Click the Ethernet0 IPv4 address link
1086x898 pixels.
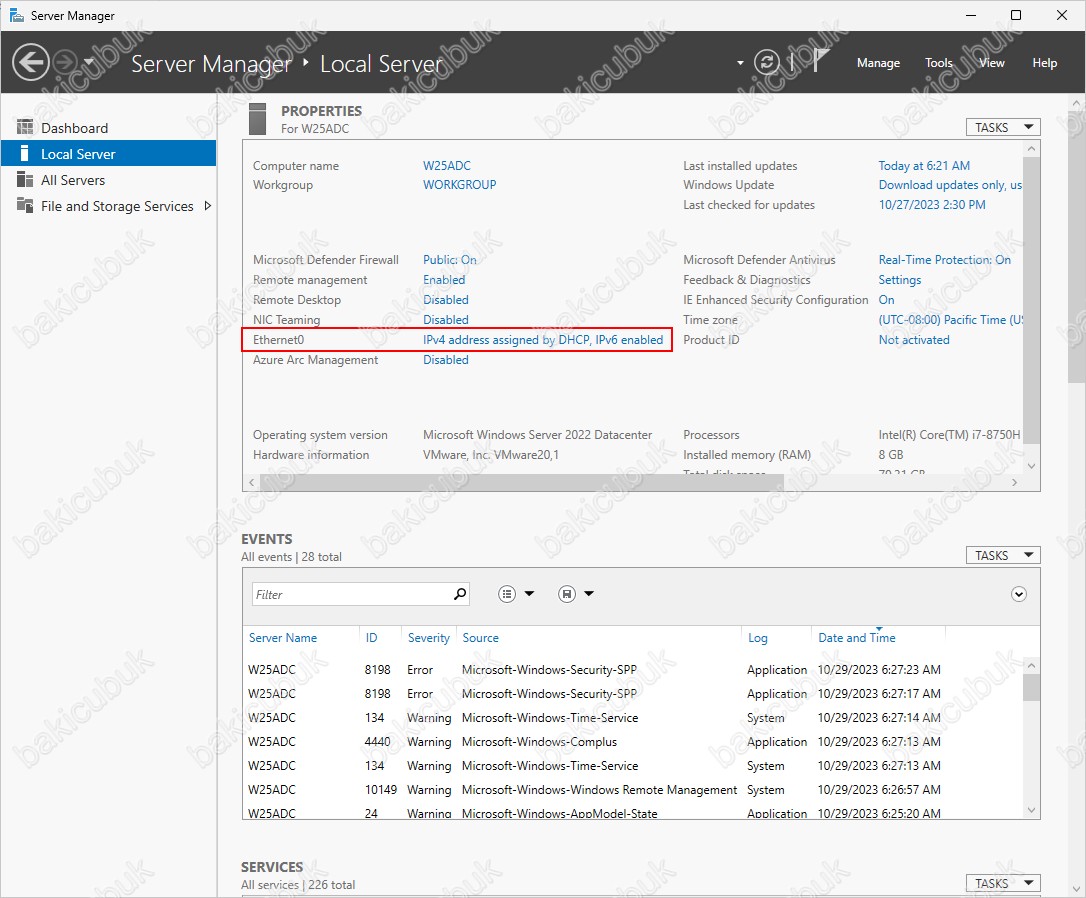tap(543, 340)
